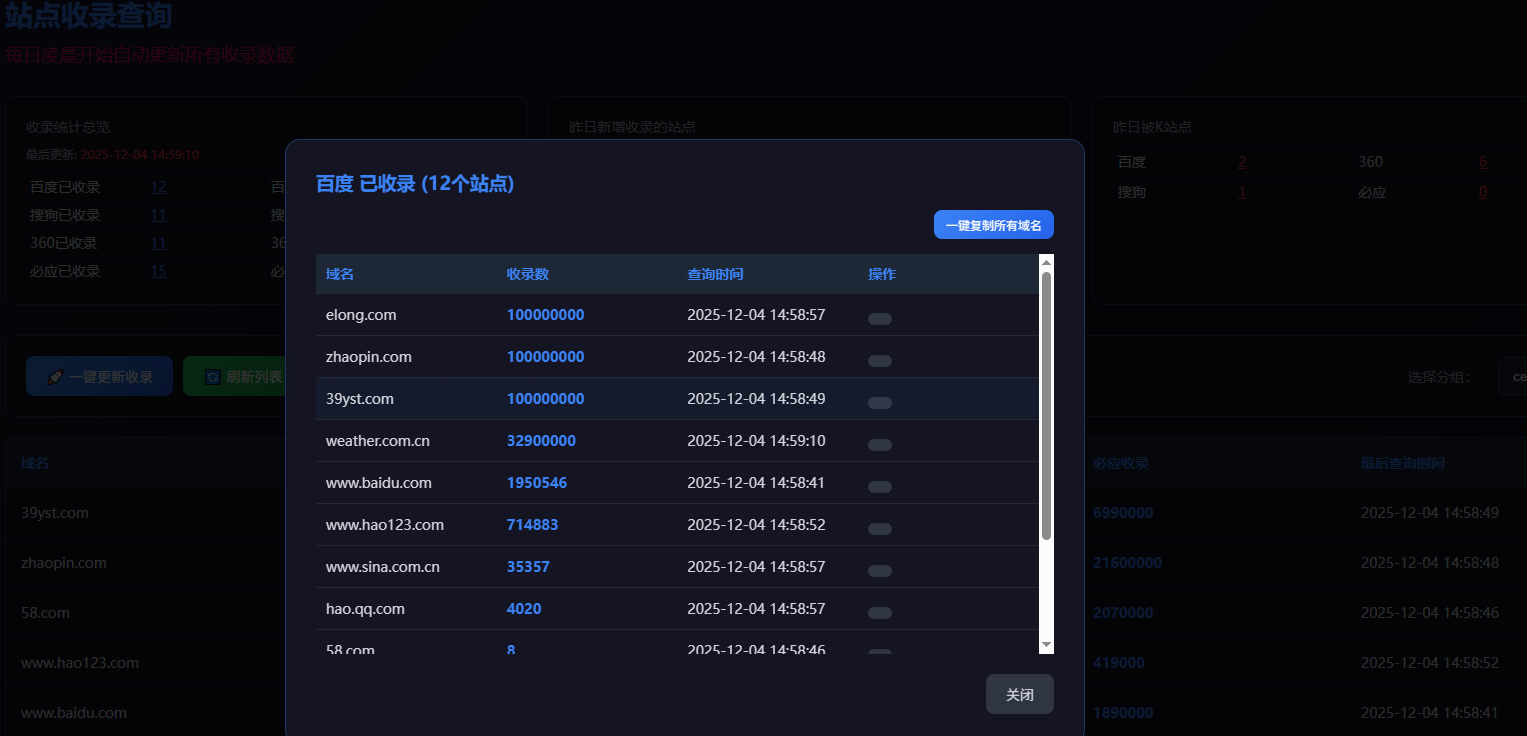Screen dimensions: 1527x736
Task: Click the action pill in the weather.com.cn row
Action: pos(880,445)
